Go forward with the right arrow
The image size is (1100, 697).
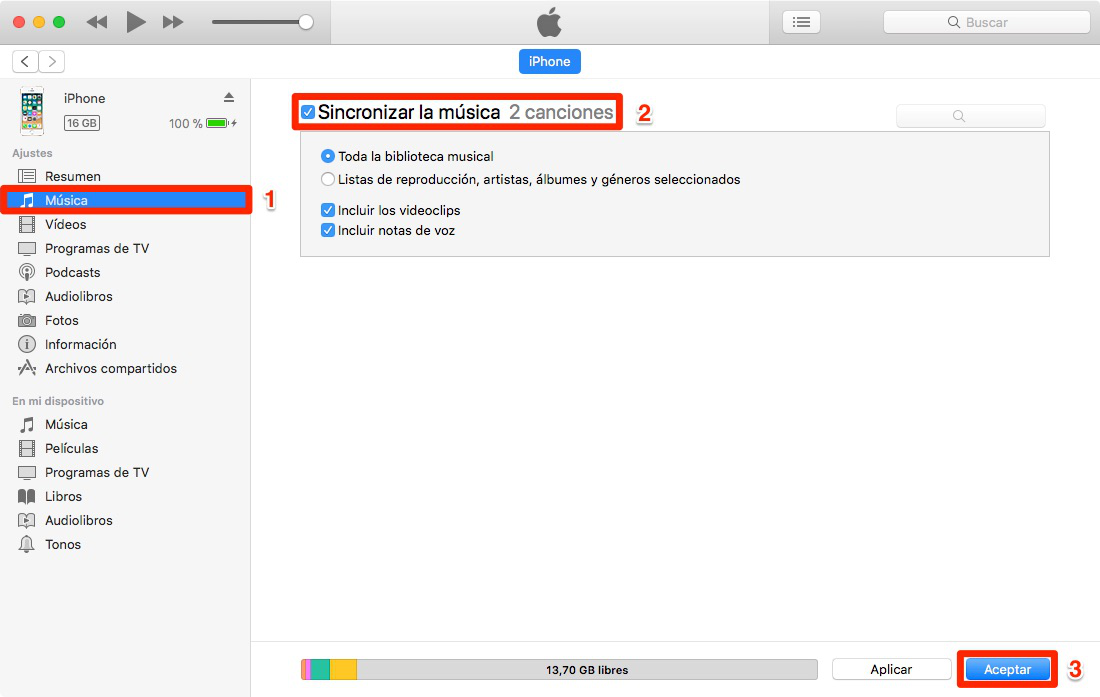tap(52, 62)
